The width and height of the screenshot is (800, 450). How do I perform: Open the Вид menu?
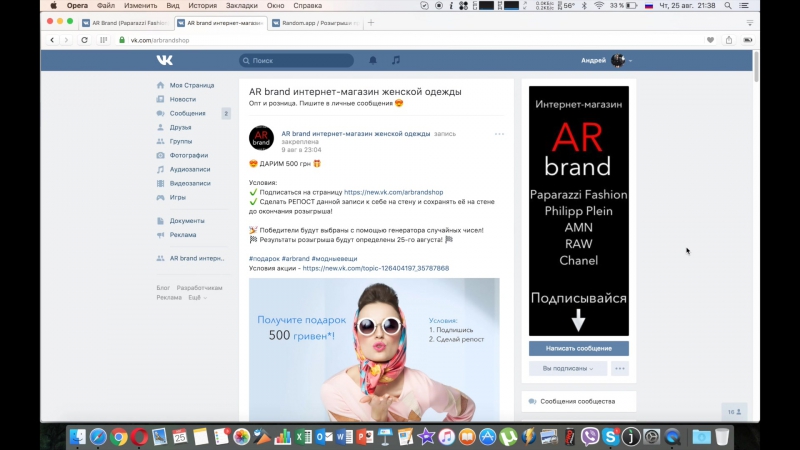(x=173, y=6)
